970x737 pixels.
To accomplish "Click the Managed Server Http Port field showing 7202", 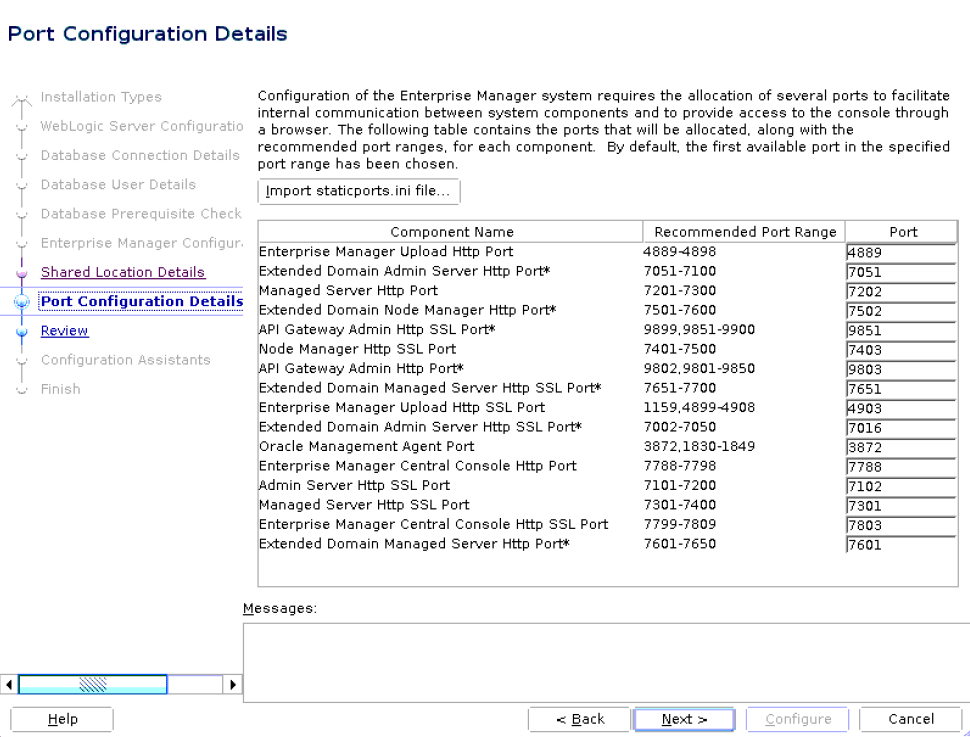I will click(x=899, y=292).
